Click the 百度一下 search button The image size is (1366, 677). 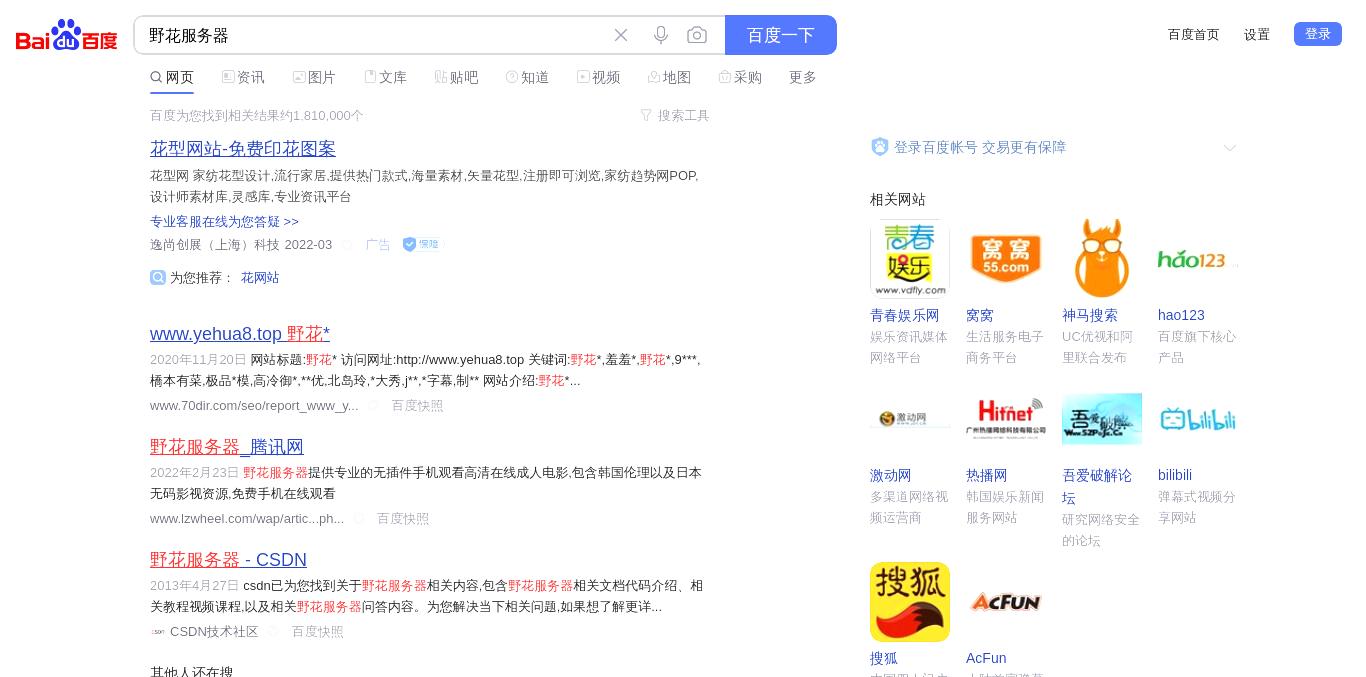coord(781,35)
